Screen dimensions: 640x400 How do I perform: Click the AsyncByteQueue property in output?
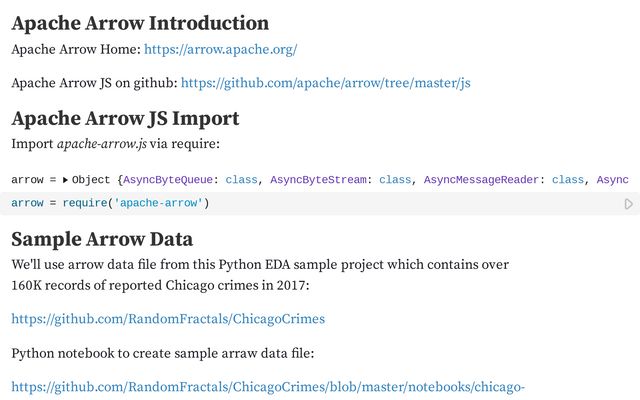pos(168,180)
